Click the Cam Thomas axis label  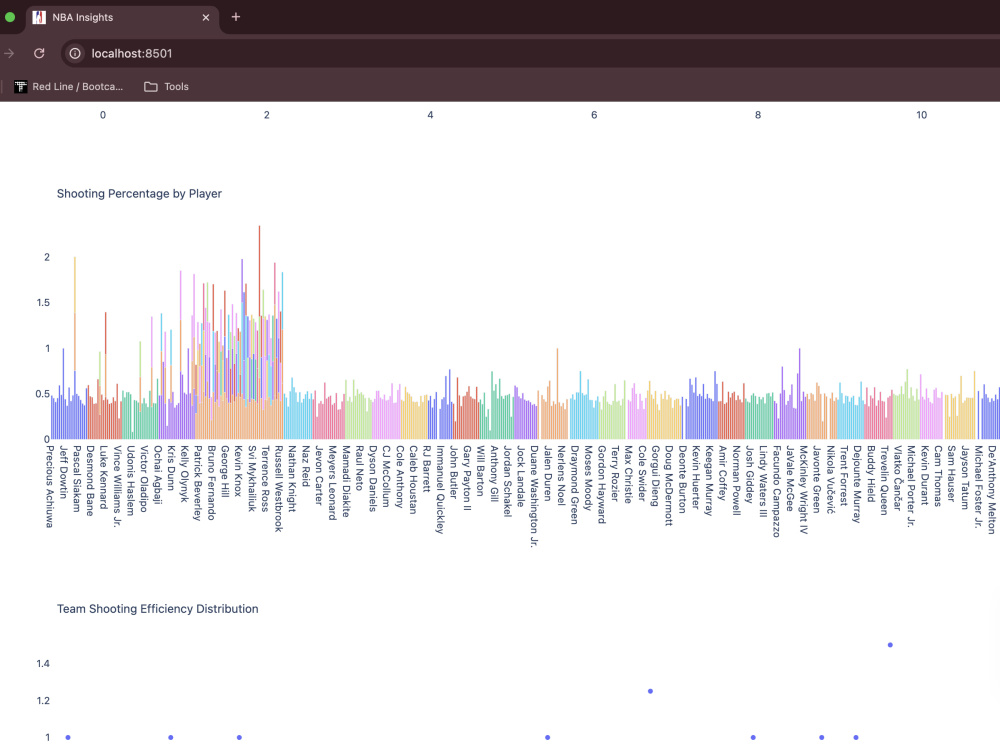point(938,476)
